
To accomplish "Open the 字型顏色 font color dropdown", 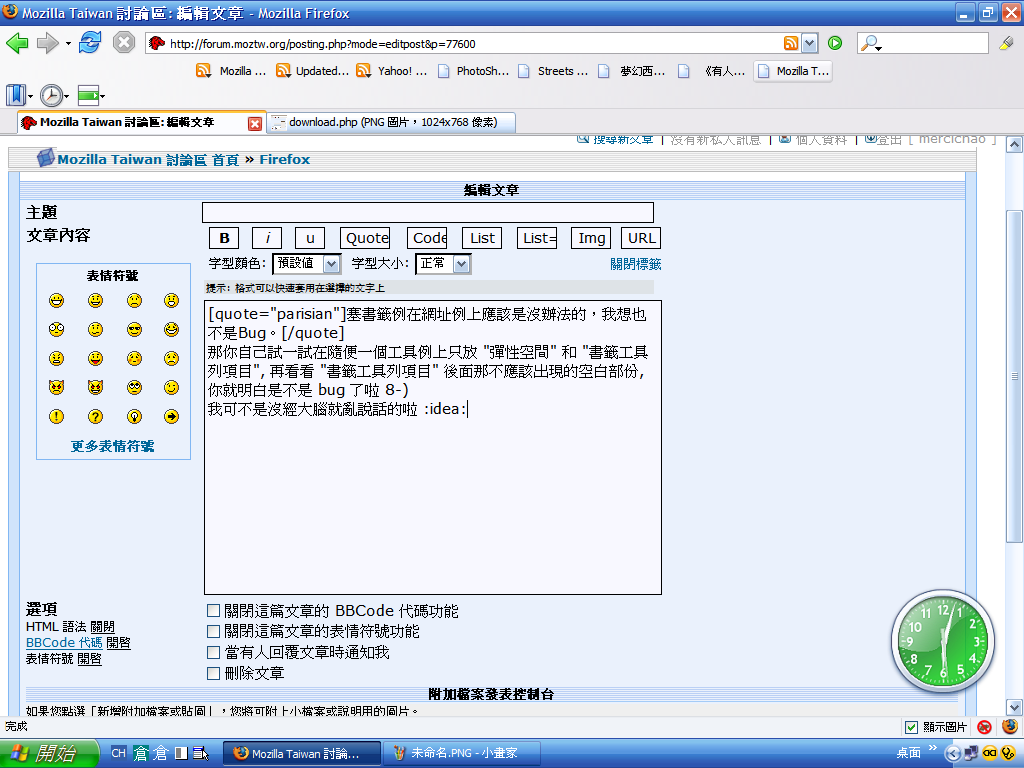I will tap(306, 264).
